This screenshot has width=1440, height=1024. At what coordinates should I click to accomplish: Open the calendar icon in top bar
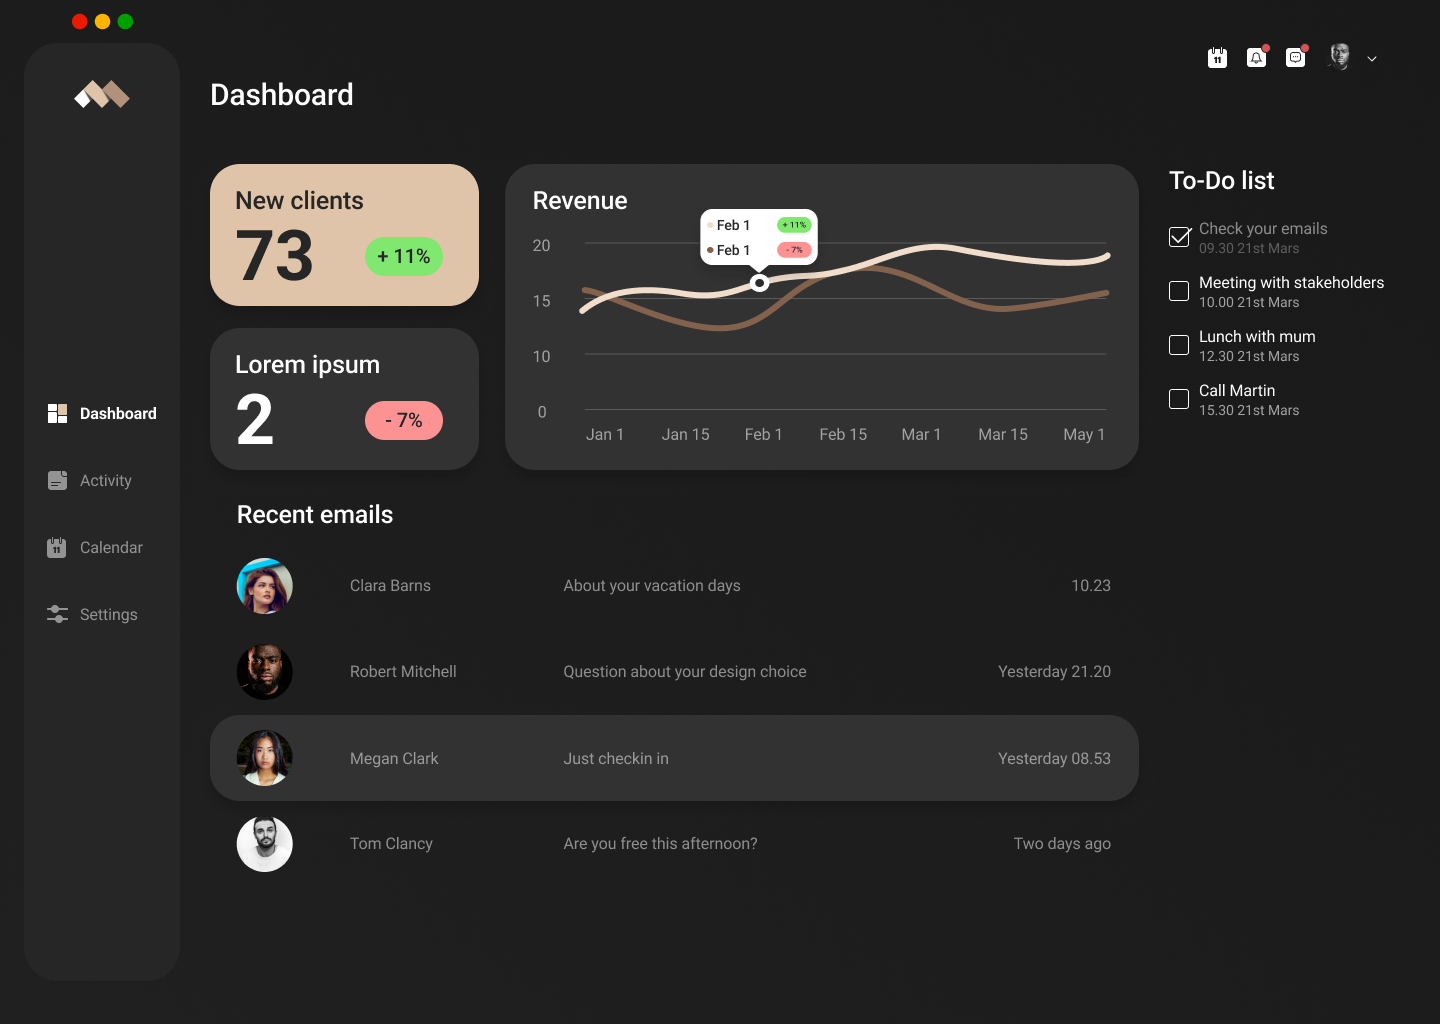coord(1217,58)
